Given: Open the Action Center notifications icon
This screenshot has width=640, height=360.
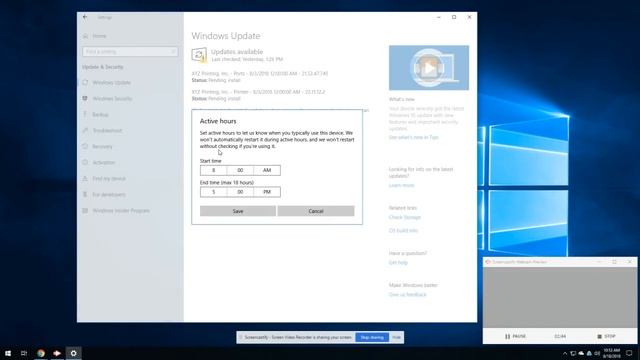Looking at the screenshot, I should (629, 353).
